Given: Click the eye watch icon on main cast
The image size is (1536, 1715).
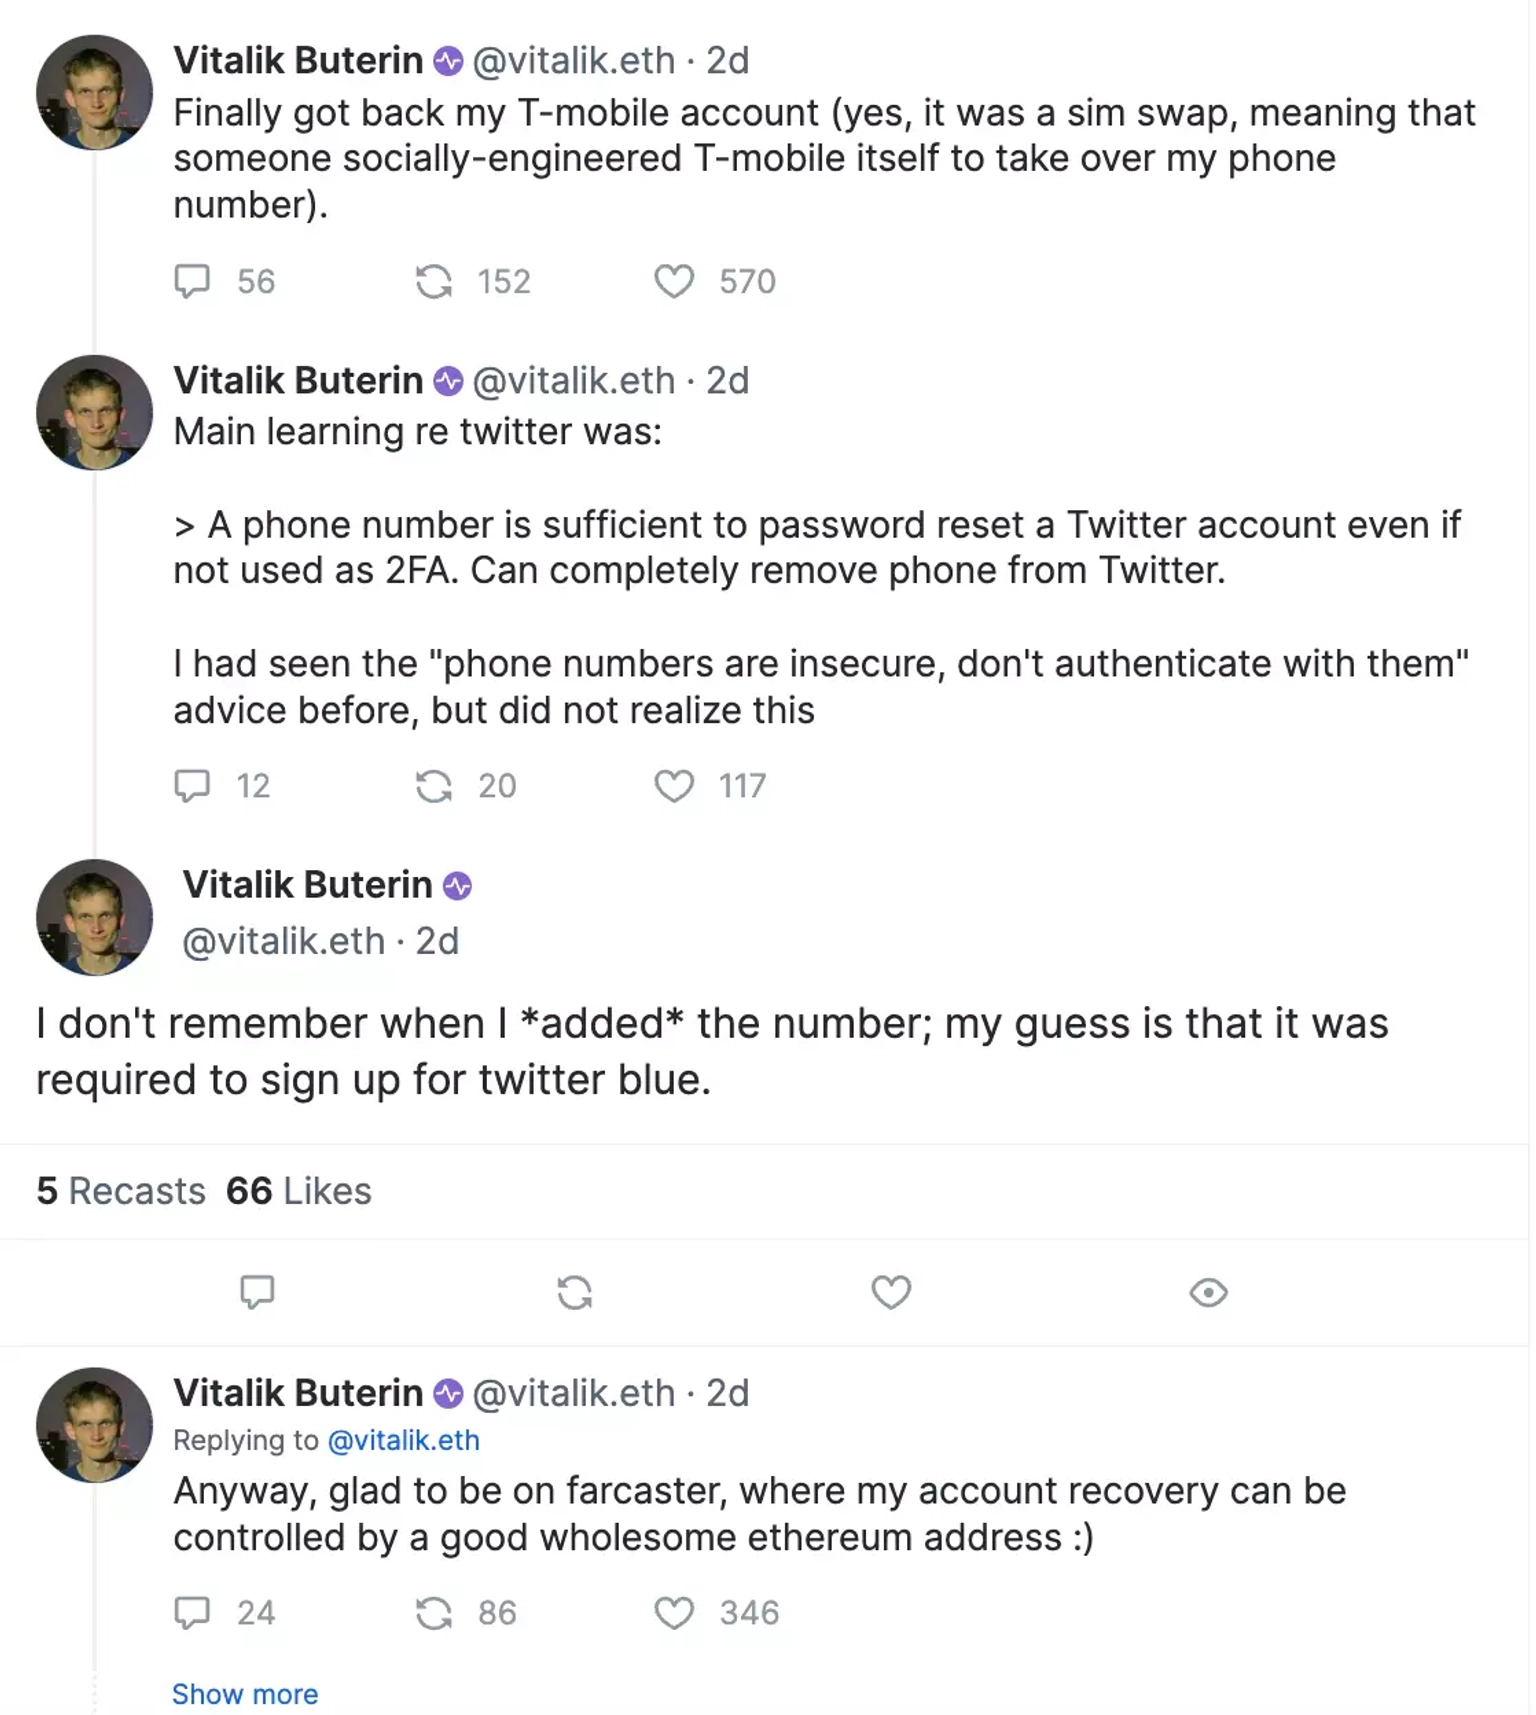Looking at the screenshot, I should click(1208, 1292).
